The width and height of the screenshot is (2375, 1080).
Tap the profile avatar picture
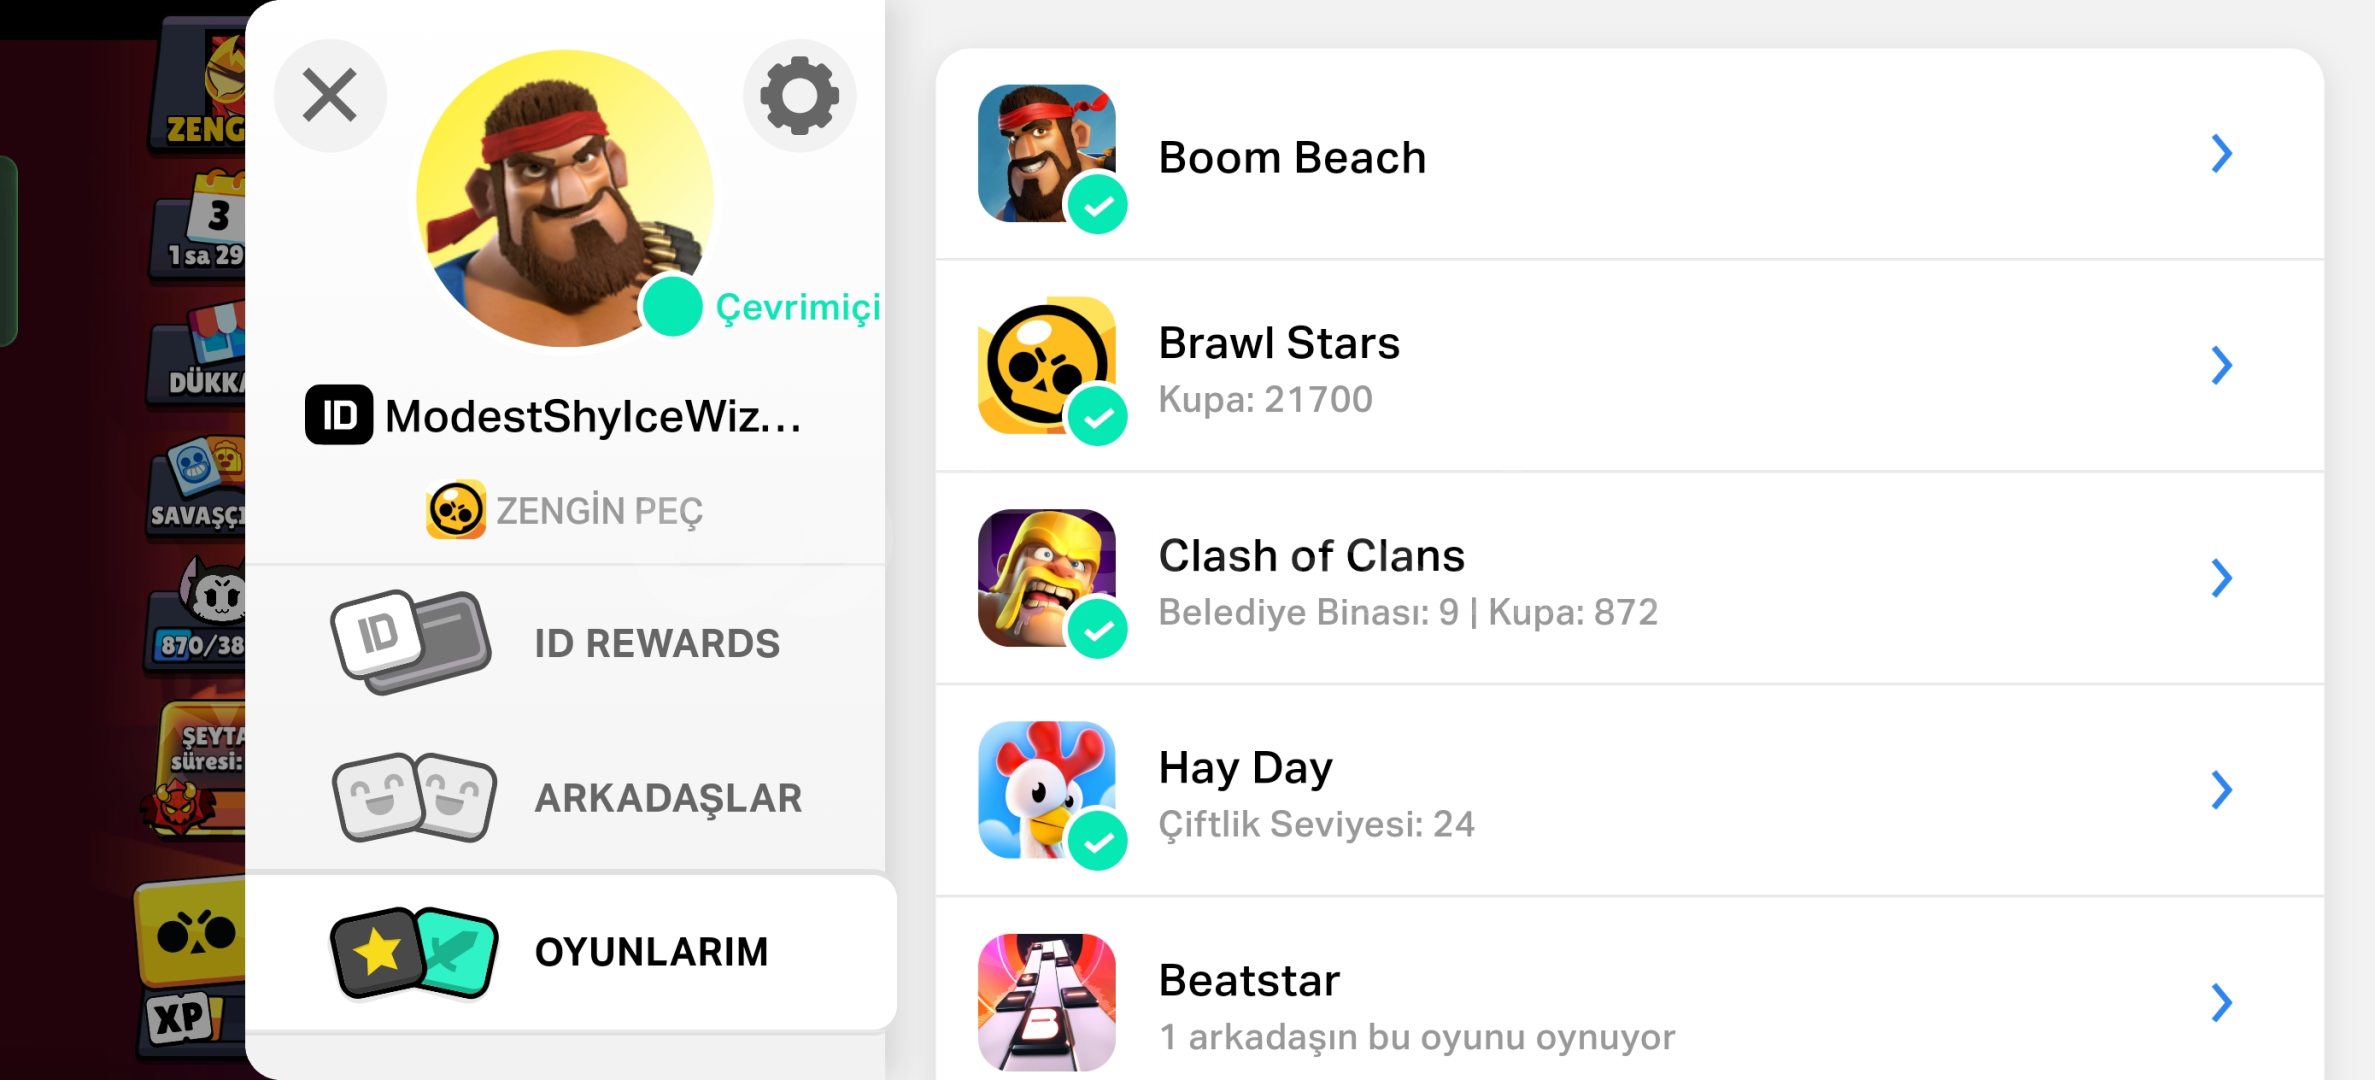(565, 198)
